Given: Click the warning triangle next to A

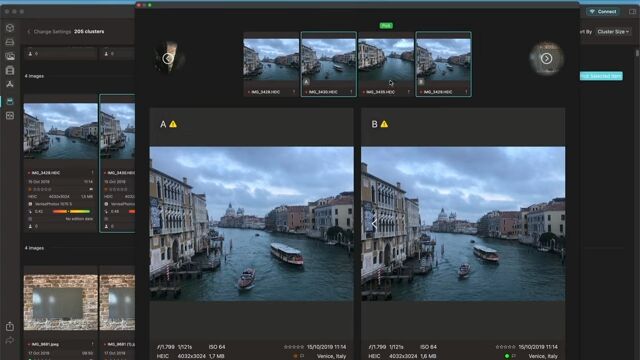Looking at the screenshot, I should (x=173, y=124).
